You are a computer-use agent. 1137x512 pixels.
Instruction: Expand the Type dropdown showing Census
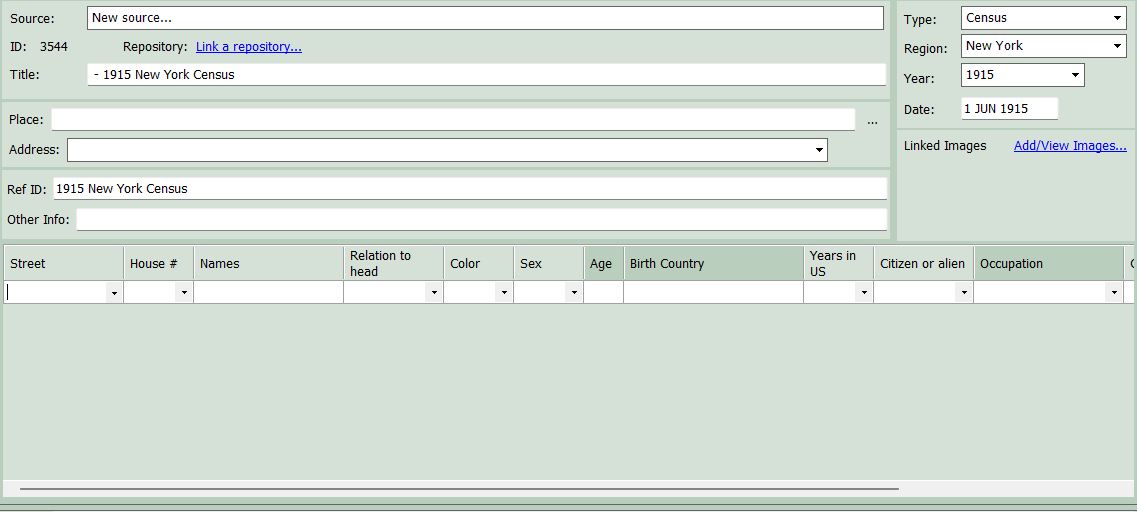pyautogui.click(x=1117, y=18)
